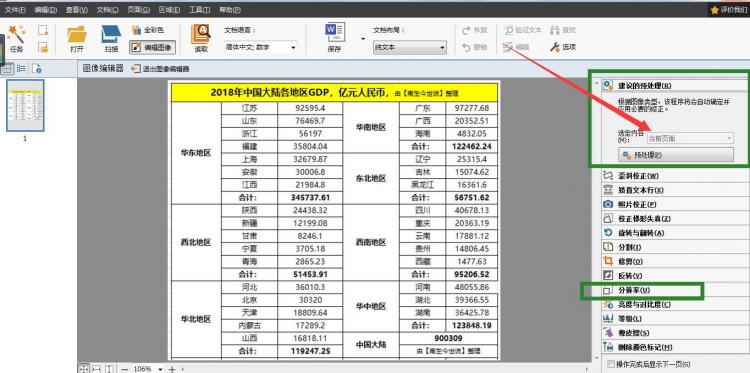Switch to thumbnails view of pages
The height and width of the screenshot is (373, 750).
[x=7, y=69]
